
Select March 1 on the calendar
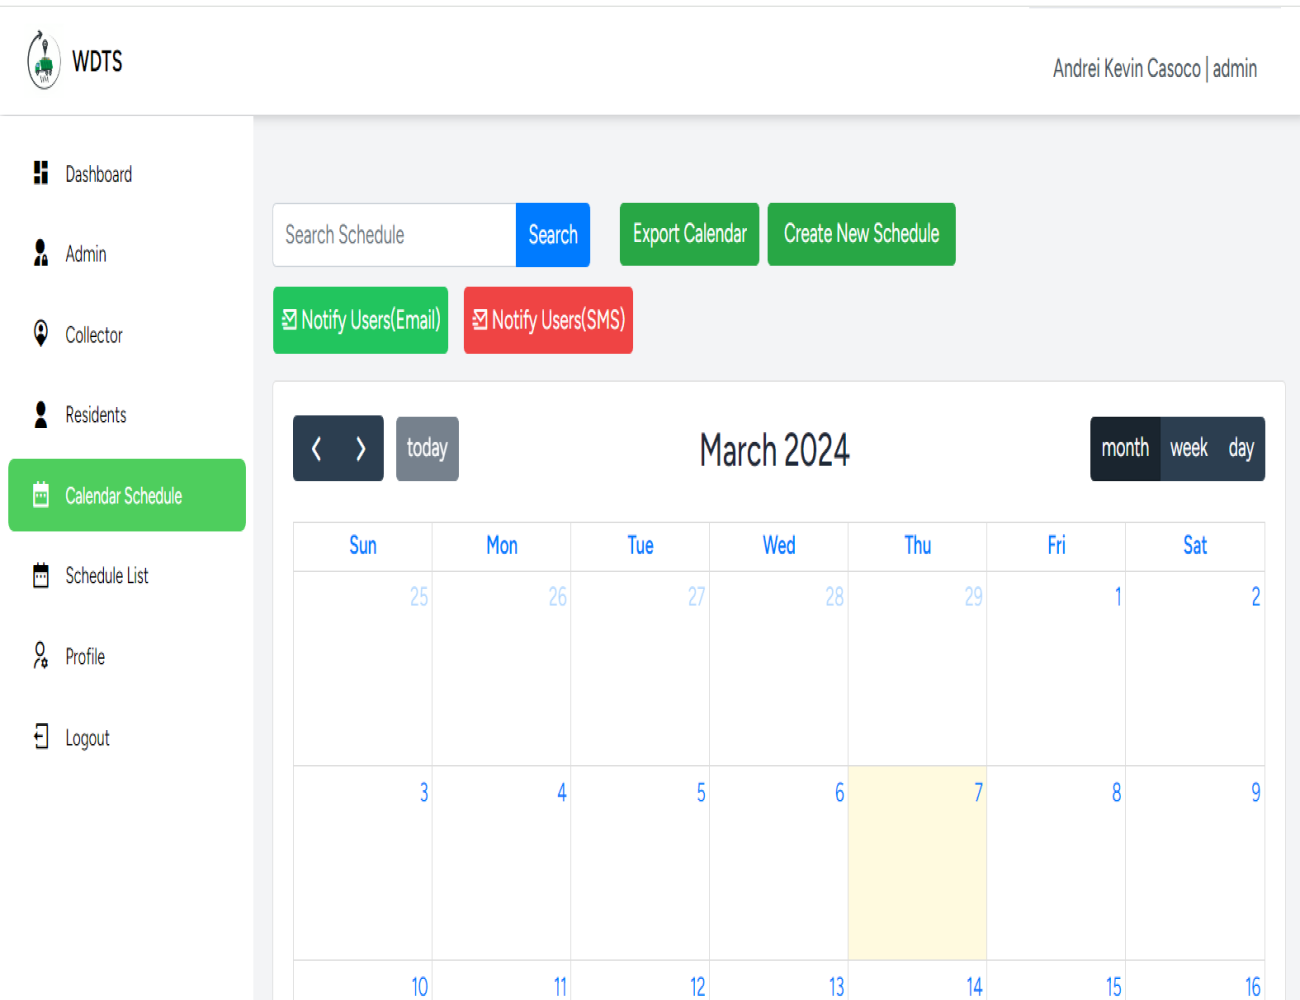point(1056,669)
